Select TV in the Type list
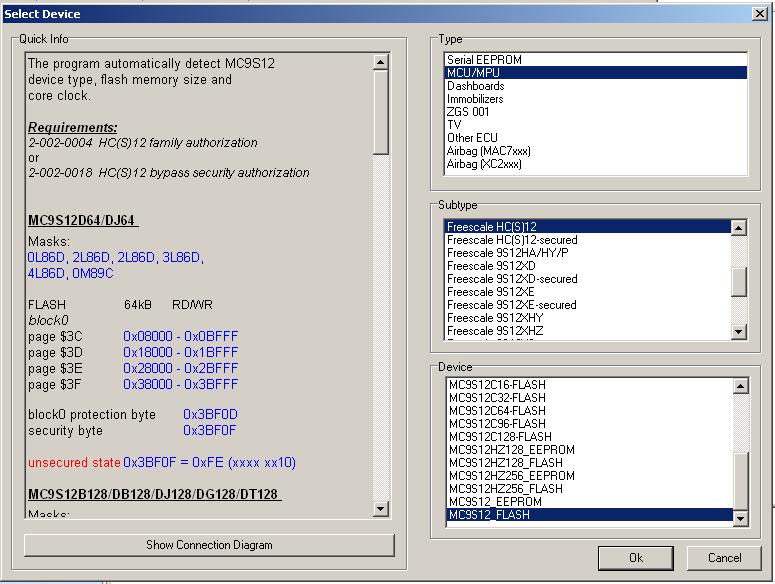775x584 pixels. pos(596,125)
